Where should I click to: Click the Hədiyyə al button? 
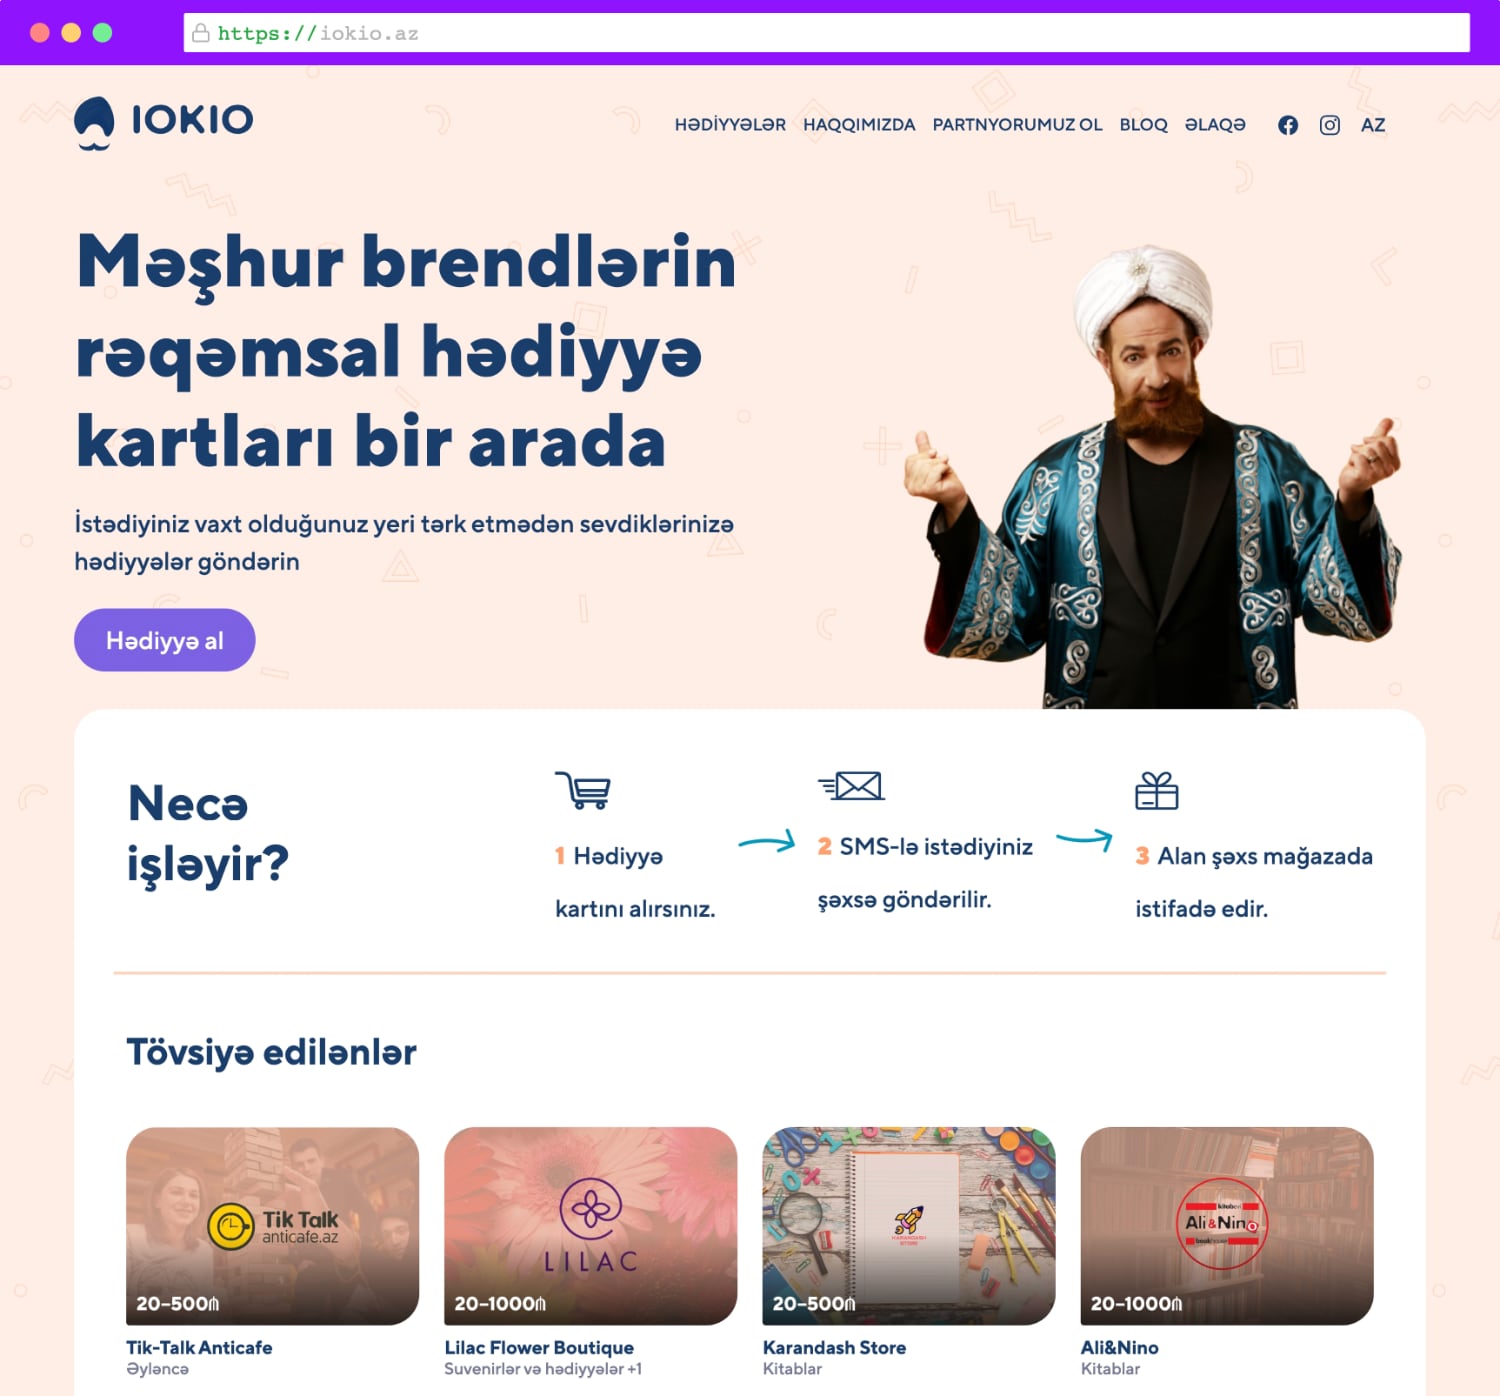pos(165,640)
